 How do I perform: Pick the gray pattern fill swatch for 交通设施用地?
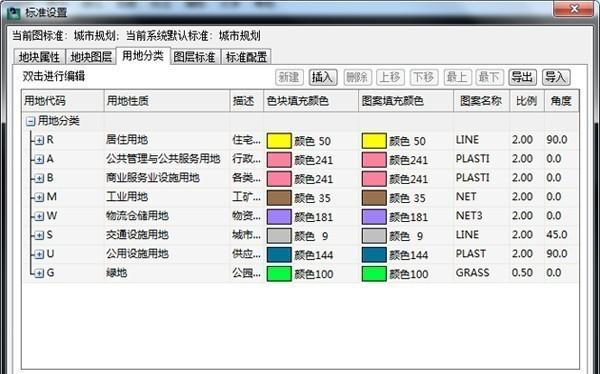point(374,236)
